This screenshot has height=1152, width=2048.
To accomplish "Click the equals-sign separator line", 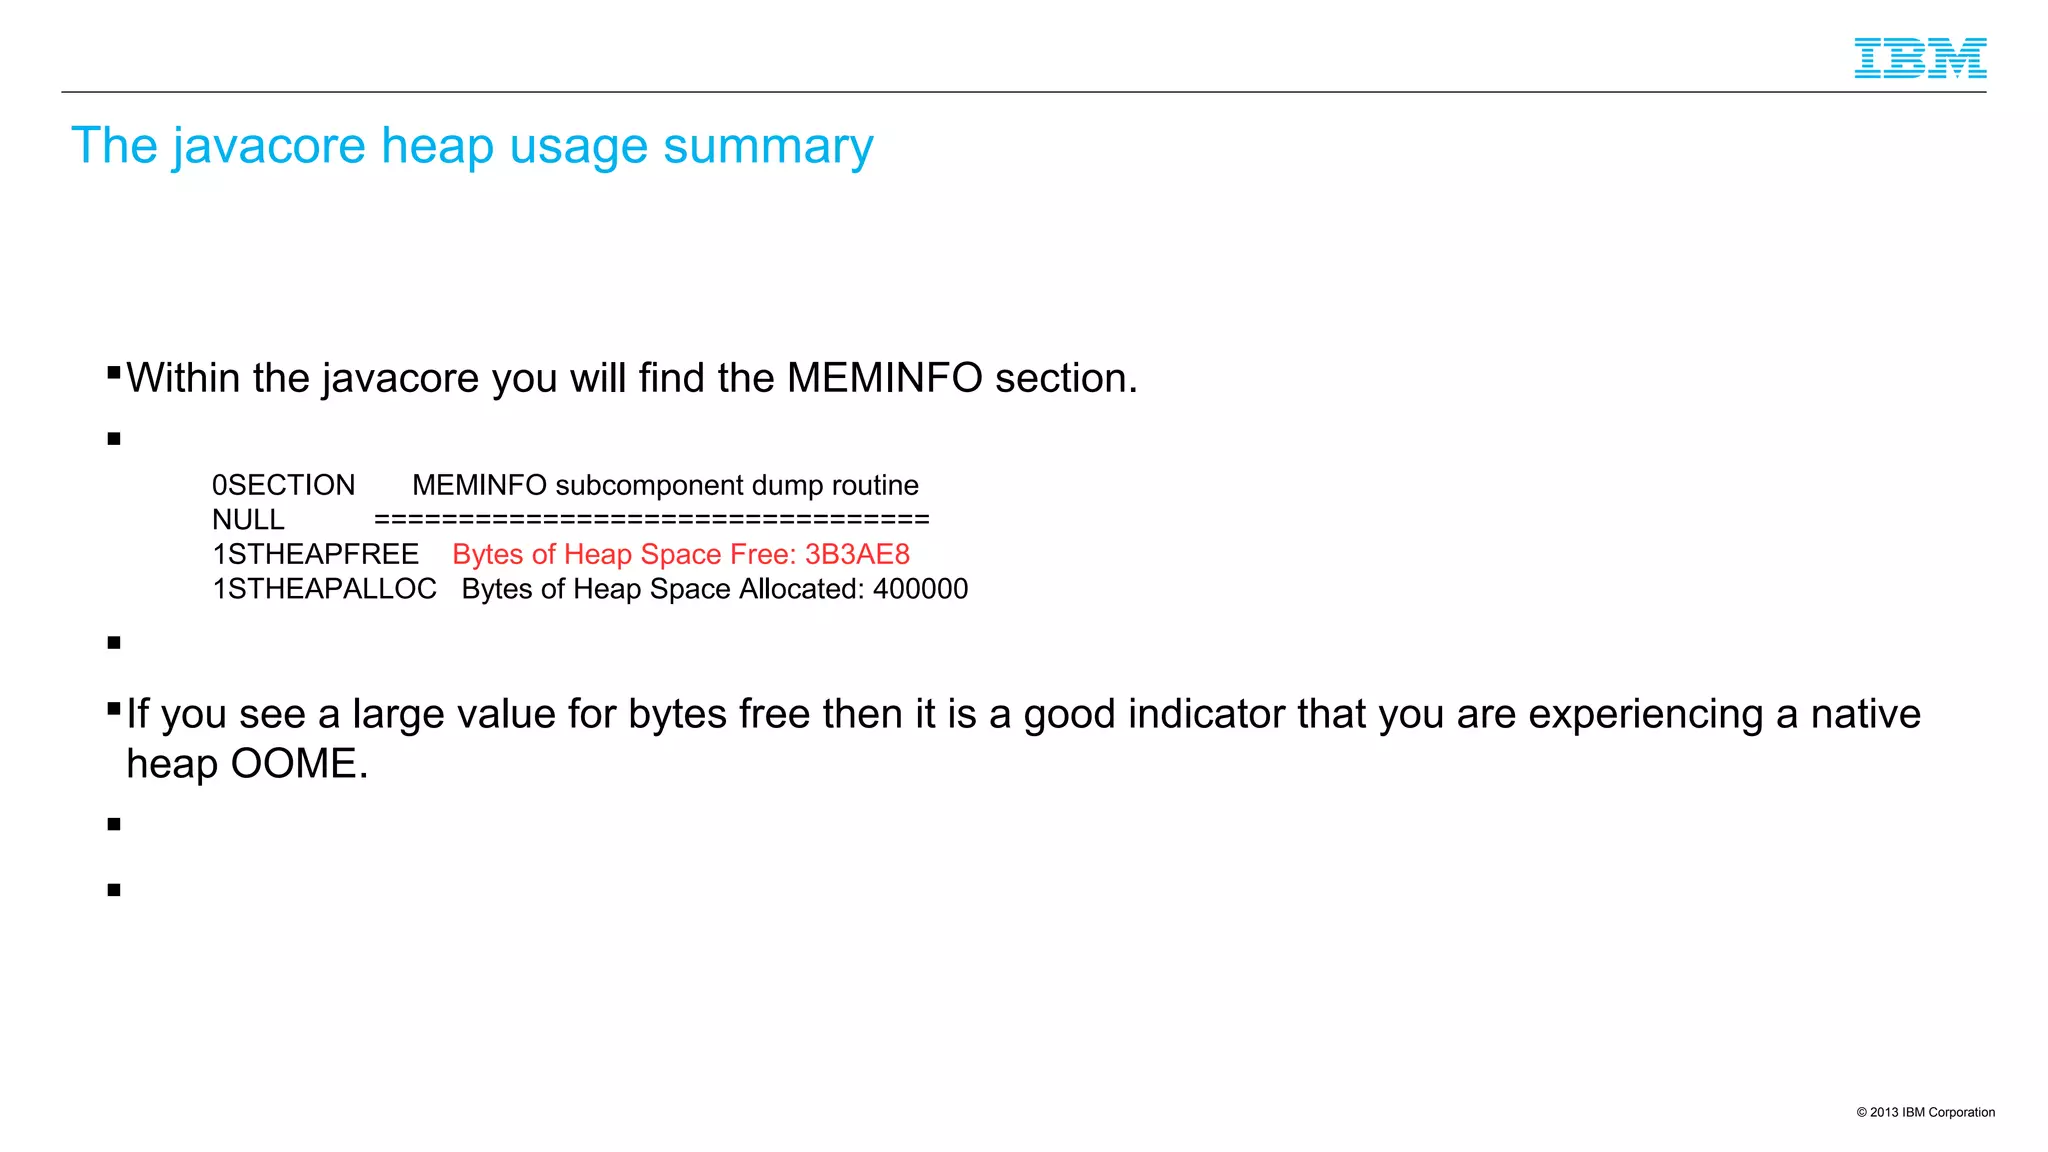I will [651, 520].
